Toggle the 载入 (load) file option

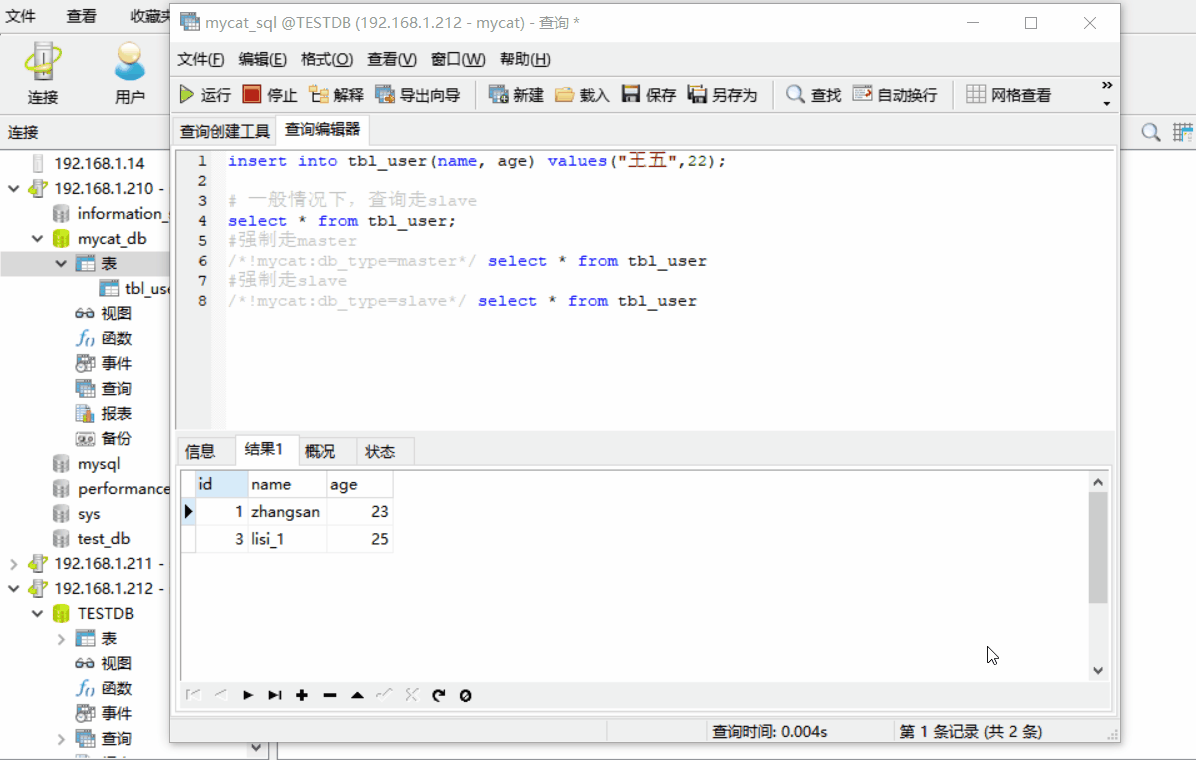(x=582, y=95)
